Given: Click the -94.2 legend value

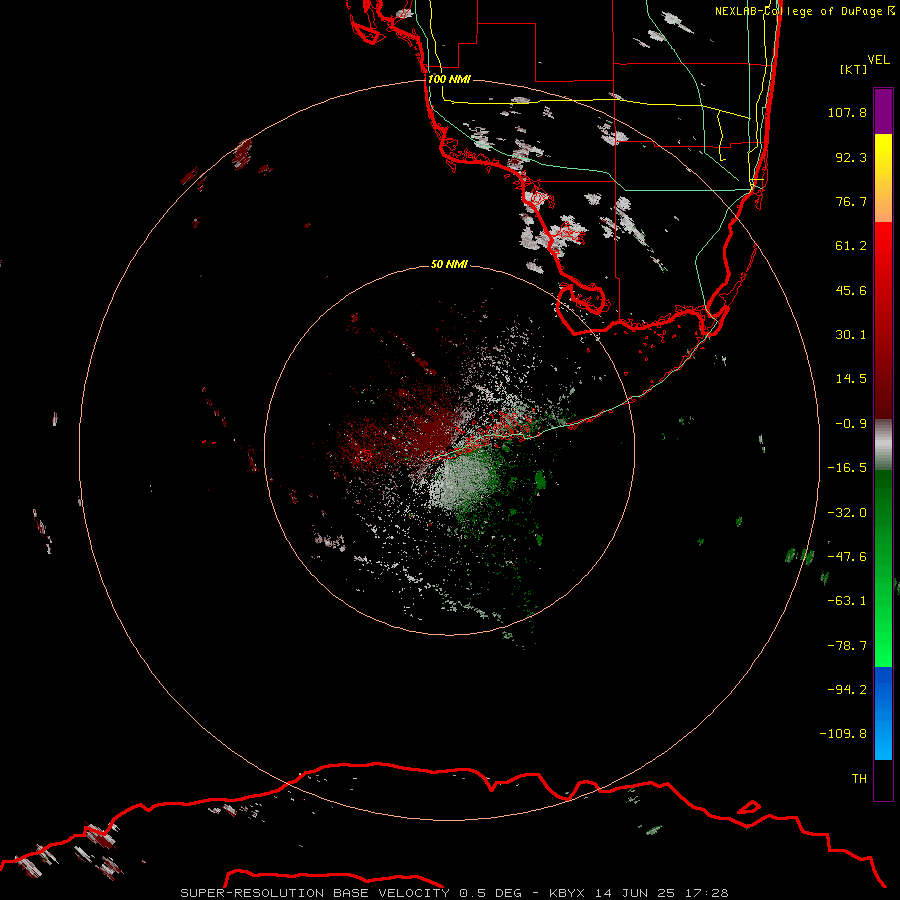Looking at the screenshot, I should click(x=847, y=689).
